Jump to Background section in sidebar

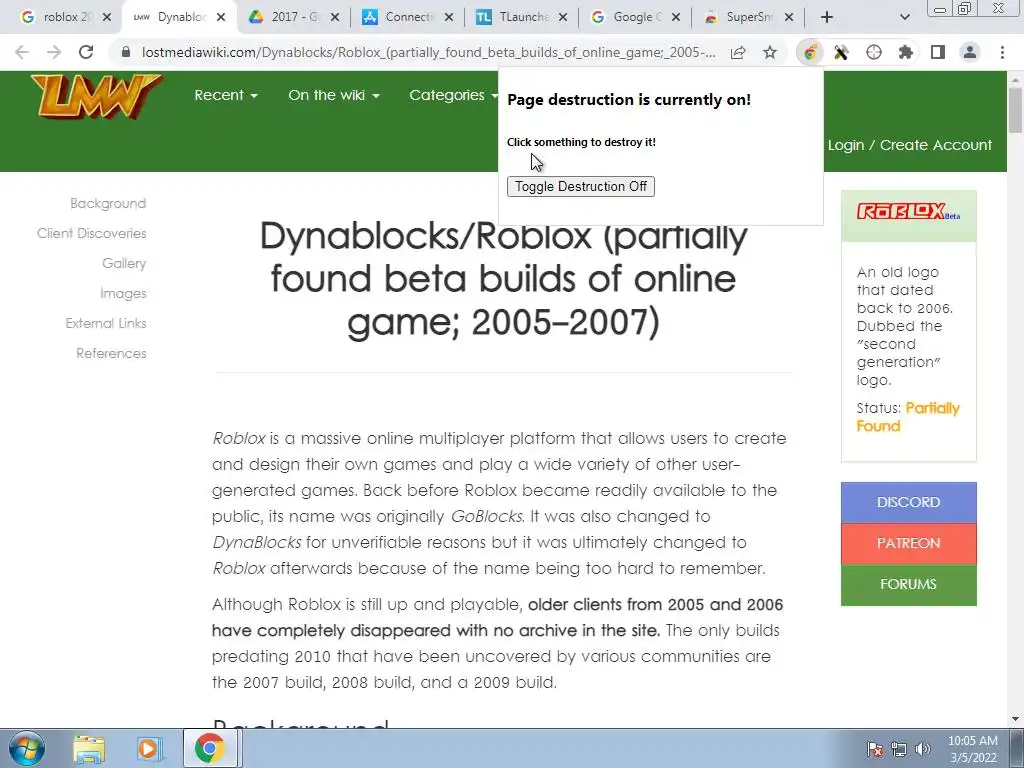click(108, 204)
